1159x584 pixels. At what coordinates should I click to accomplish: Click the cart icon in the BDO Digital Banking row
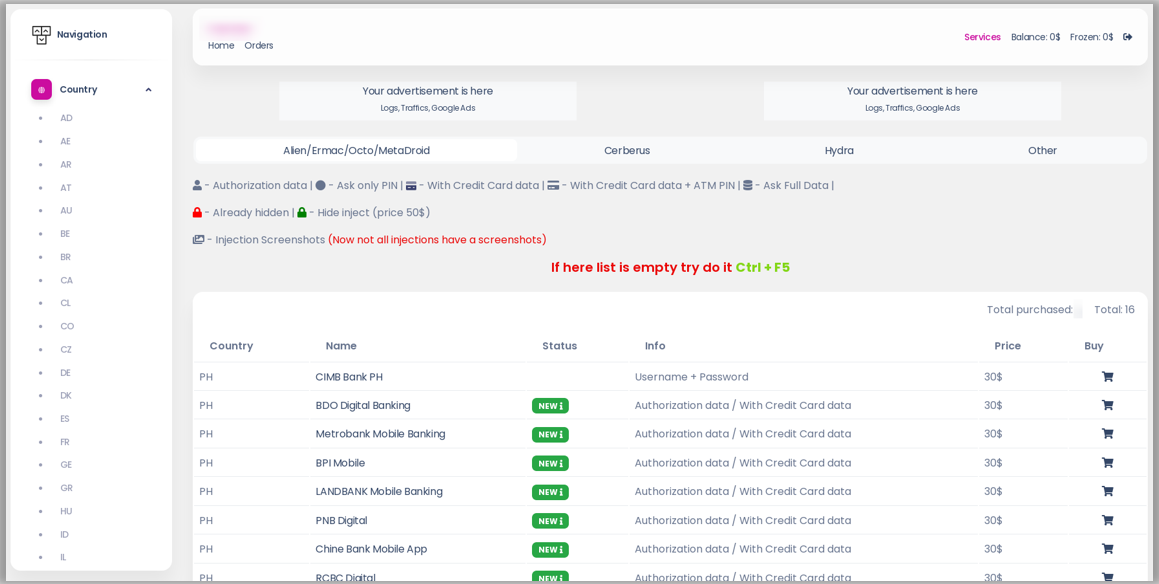point(1107,405)
